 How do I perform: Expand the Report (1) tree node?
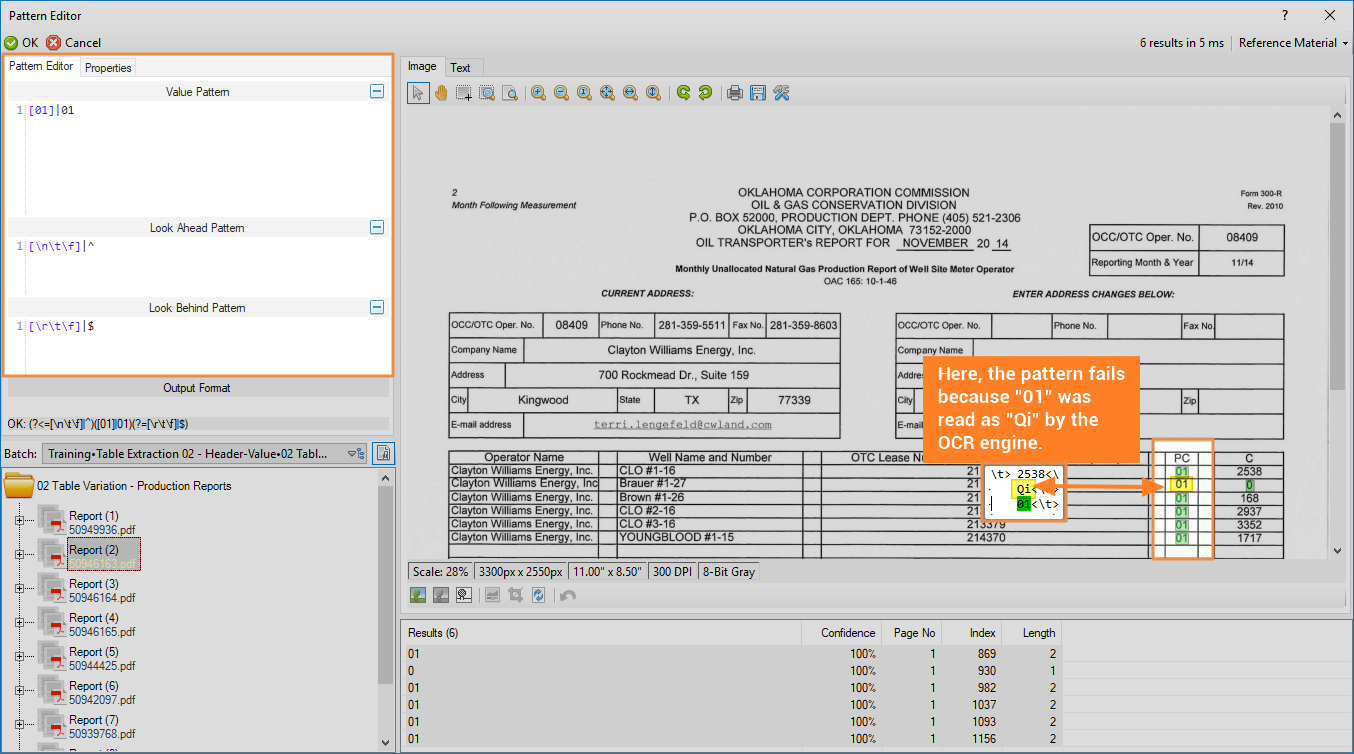(x=19, y=520)
